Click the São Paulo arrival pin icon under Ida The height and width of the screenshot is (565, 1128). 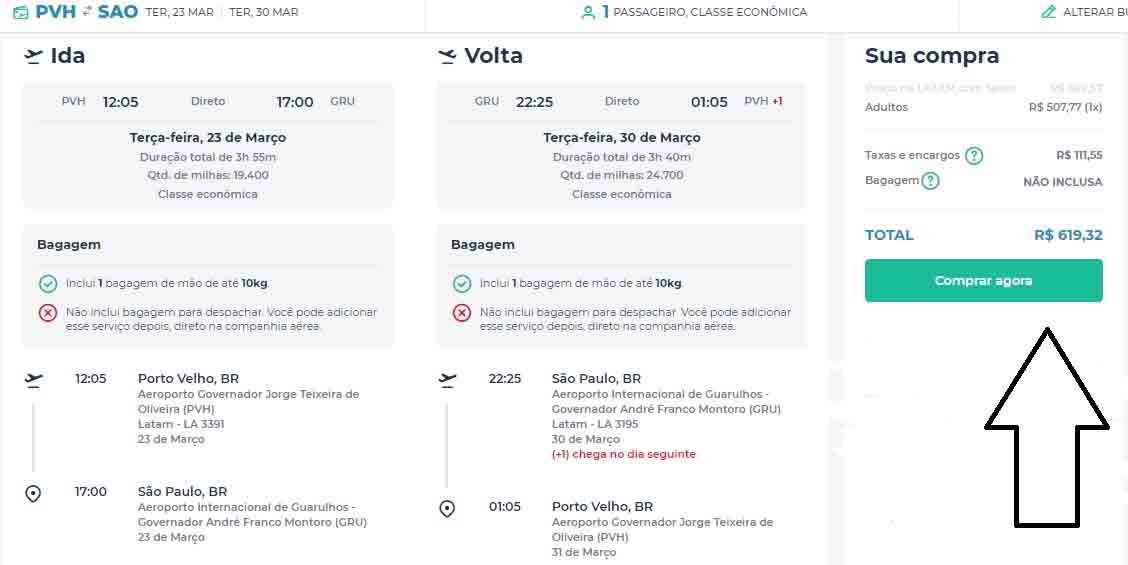(x=33, y=493)
